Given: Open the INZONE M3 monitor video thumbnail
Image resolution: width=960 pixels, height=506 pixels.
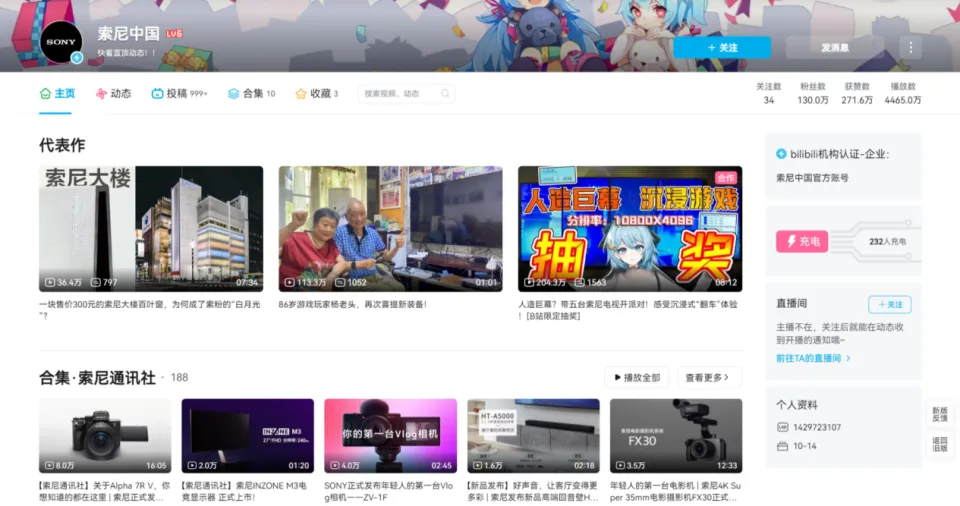Looking at the screenshot, I should coord(248,436).
